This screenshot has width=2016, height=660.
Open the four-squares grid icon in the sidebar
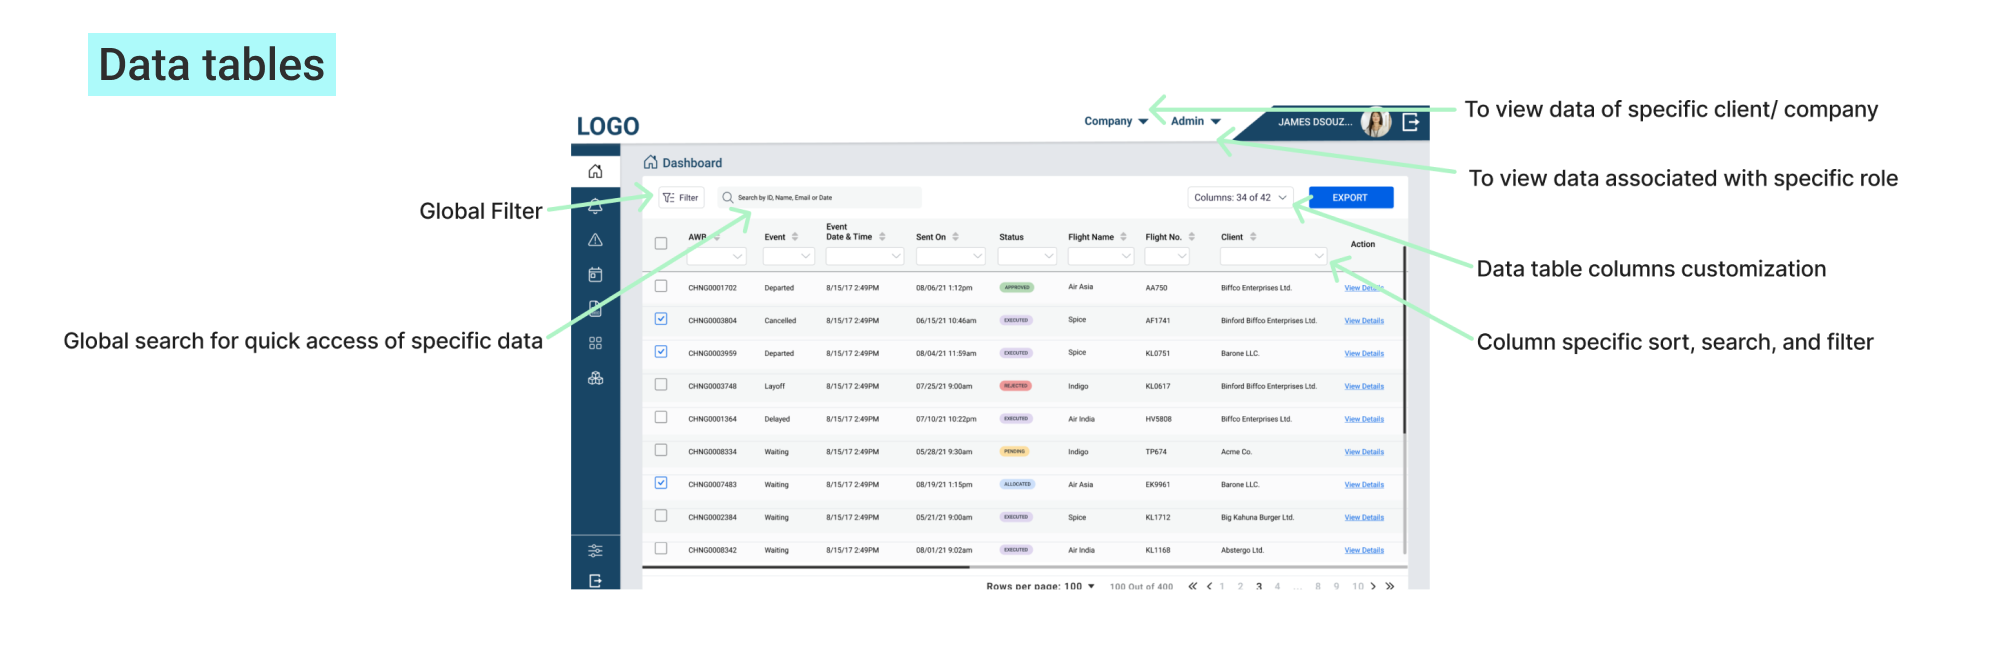click(595, 343)
